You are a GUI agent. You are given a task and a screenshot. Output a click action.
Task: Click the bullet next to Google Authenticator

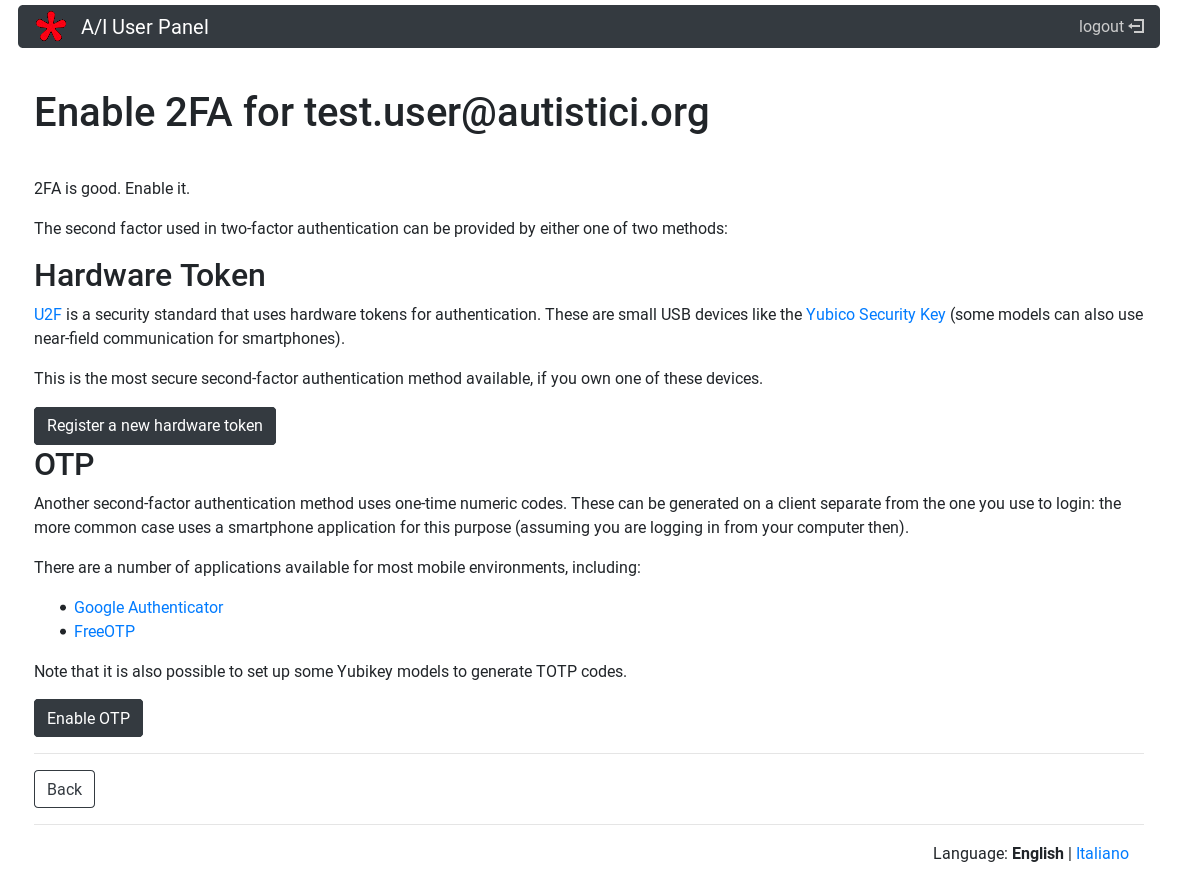tap(64, 608)
